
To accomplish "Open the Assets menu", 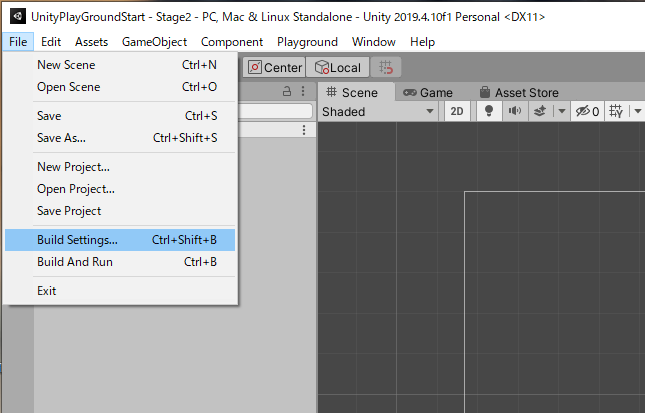I will click(x=91, y=42).
